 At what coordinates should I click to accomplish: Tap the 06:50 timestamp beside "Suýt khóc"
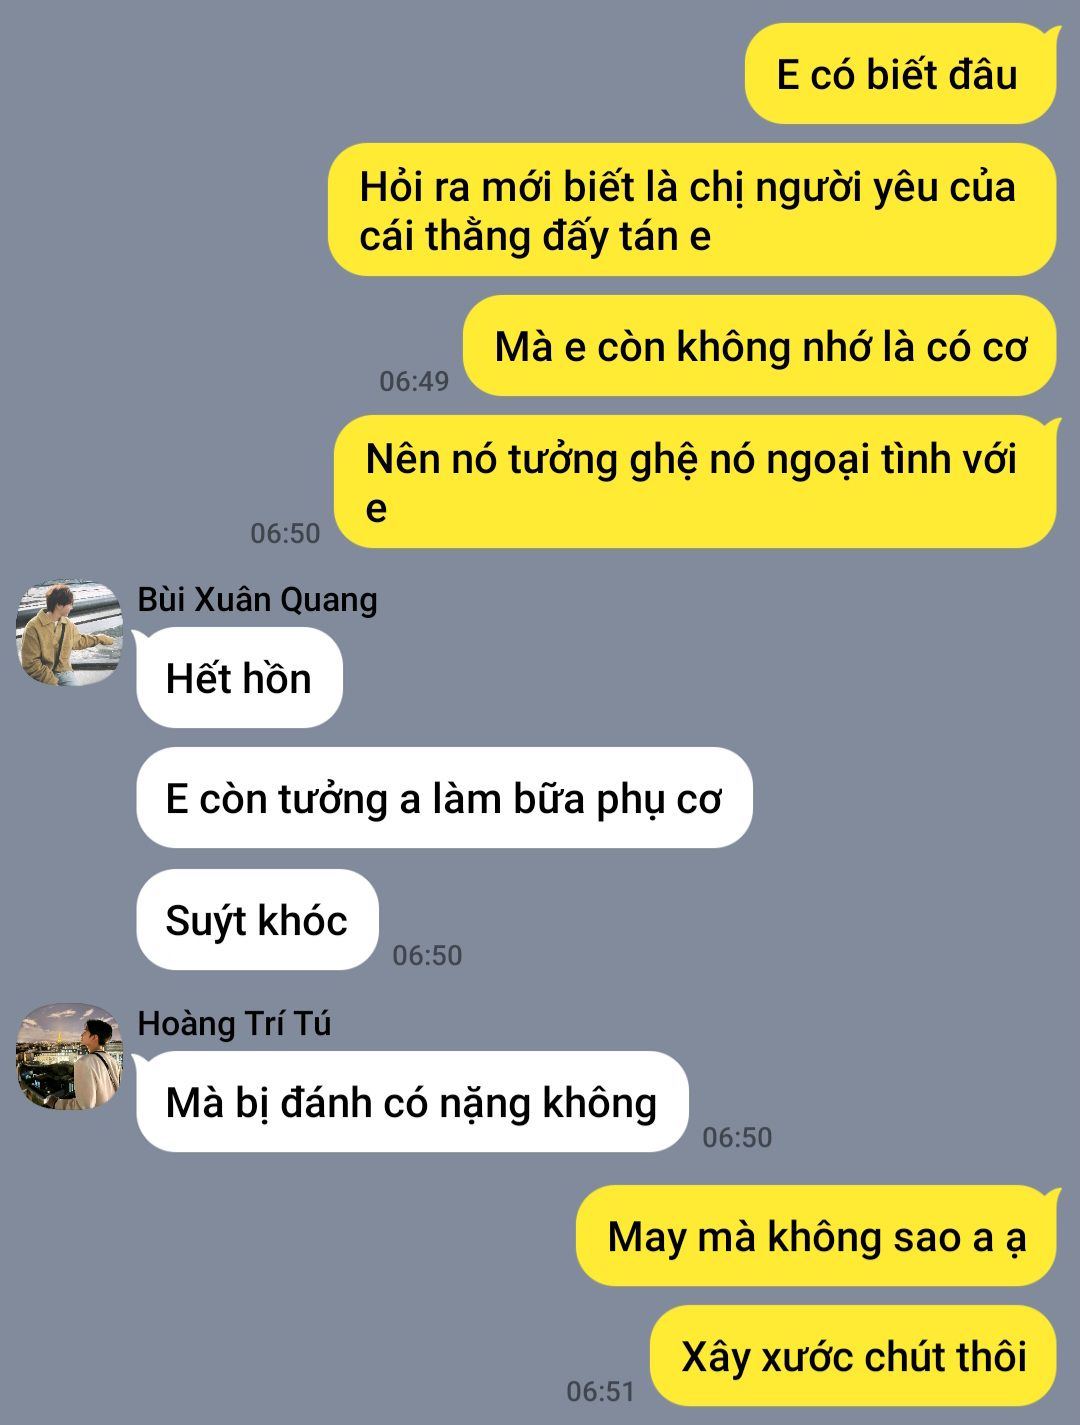(x=427, y=955)
